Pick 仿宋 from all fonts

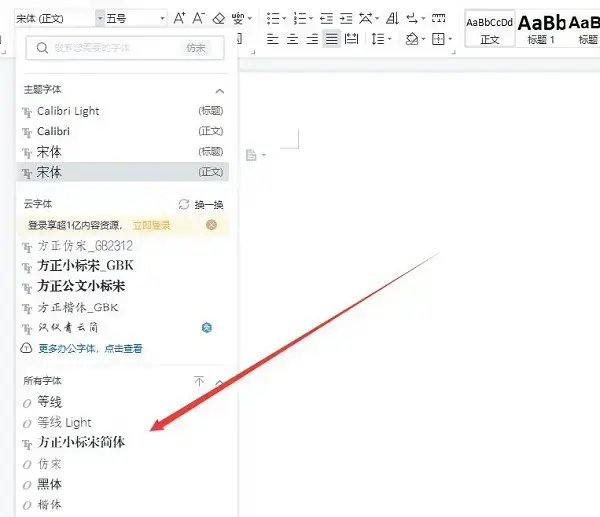(123, 464)
